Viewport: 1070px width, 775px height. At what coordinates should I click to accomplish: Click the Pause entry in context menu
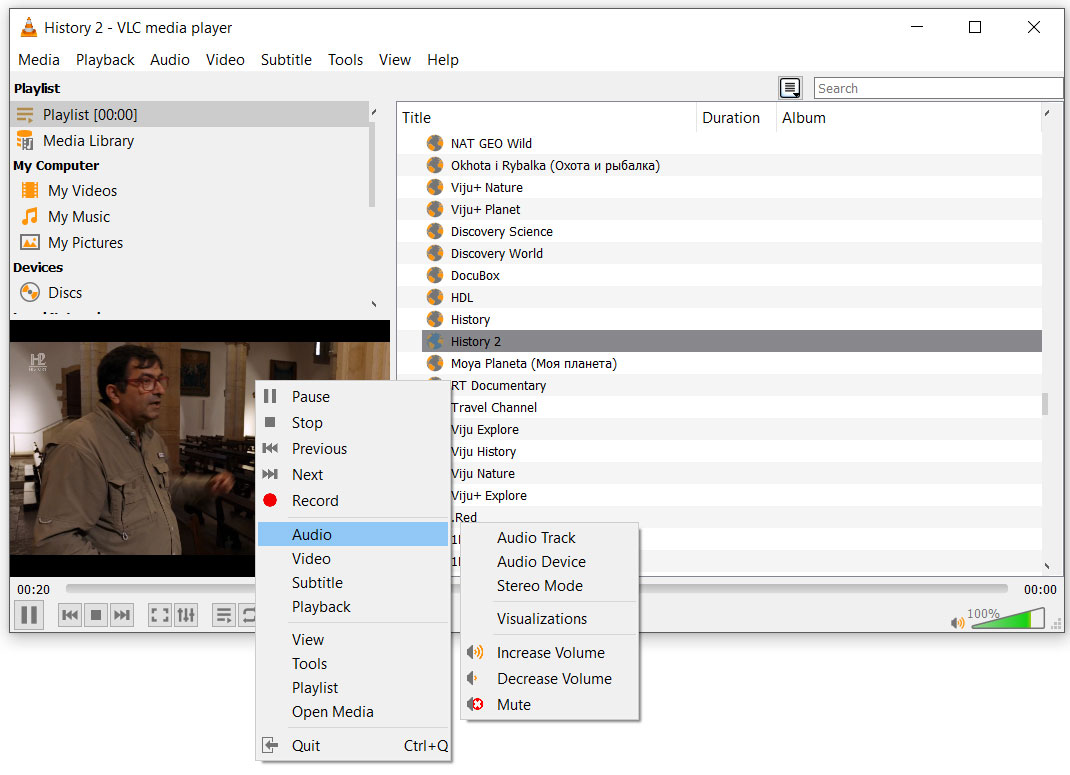tap(353, 396)
